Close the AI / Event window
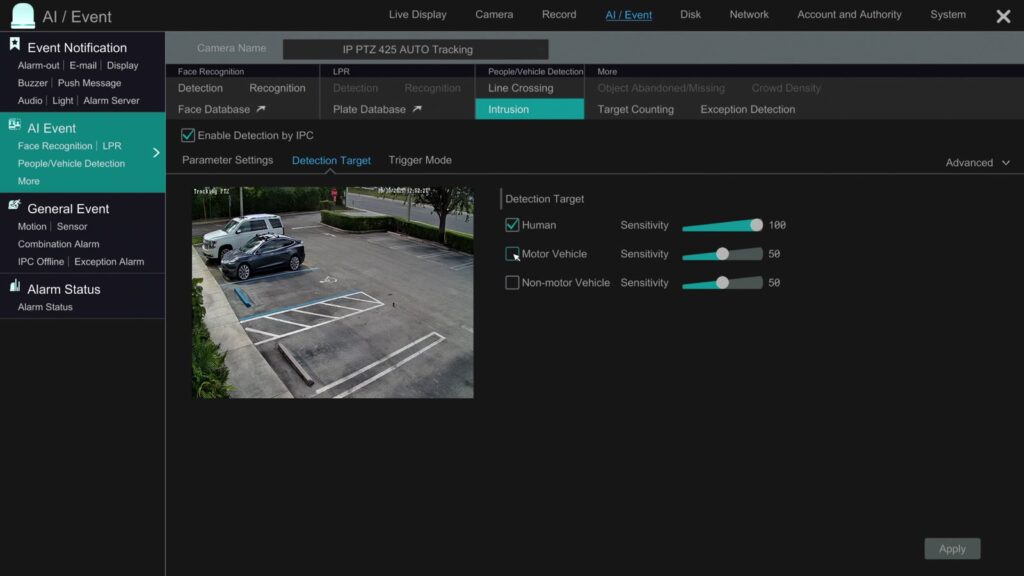Viewport: 1024px width, 576px height. [1003, 16]
